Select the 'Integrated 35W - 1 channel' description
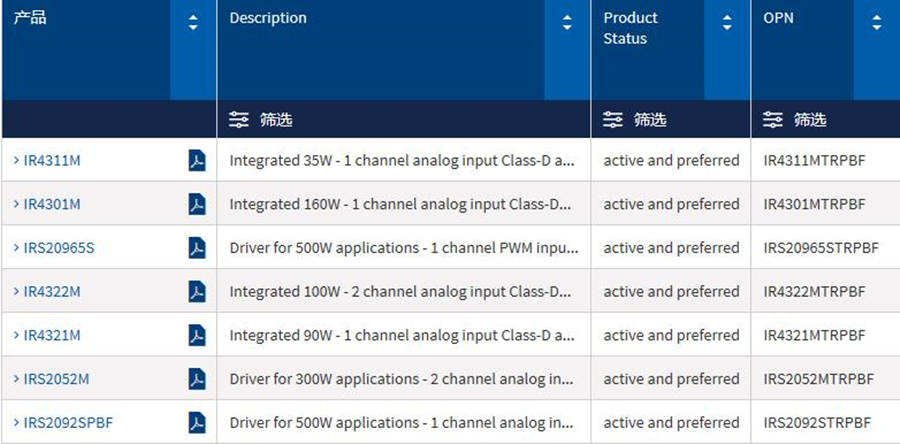Screen dimensions: 900x444 point(402,161)
